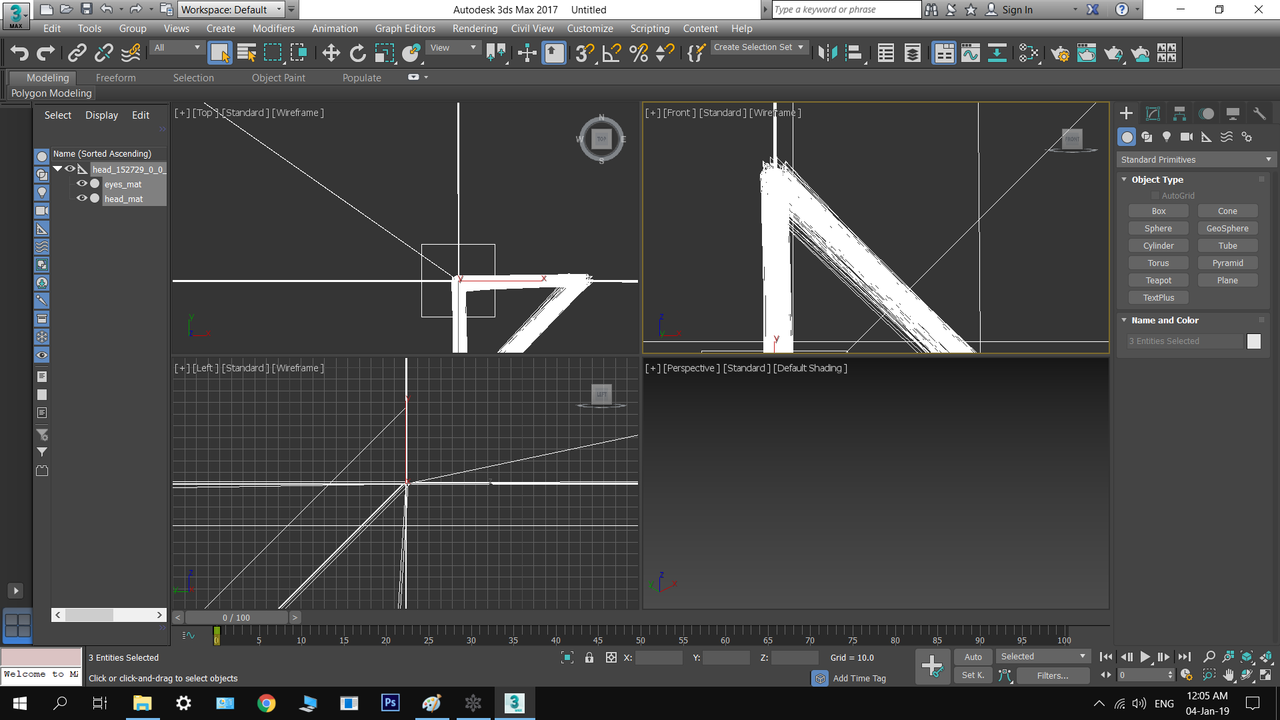This screenshot has height=720, width=1280.
Task: Click the X coordinate input field
Action: tap(658, 657)
